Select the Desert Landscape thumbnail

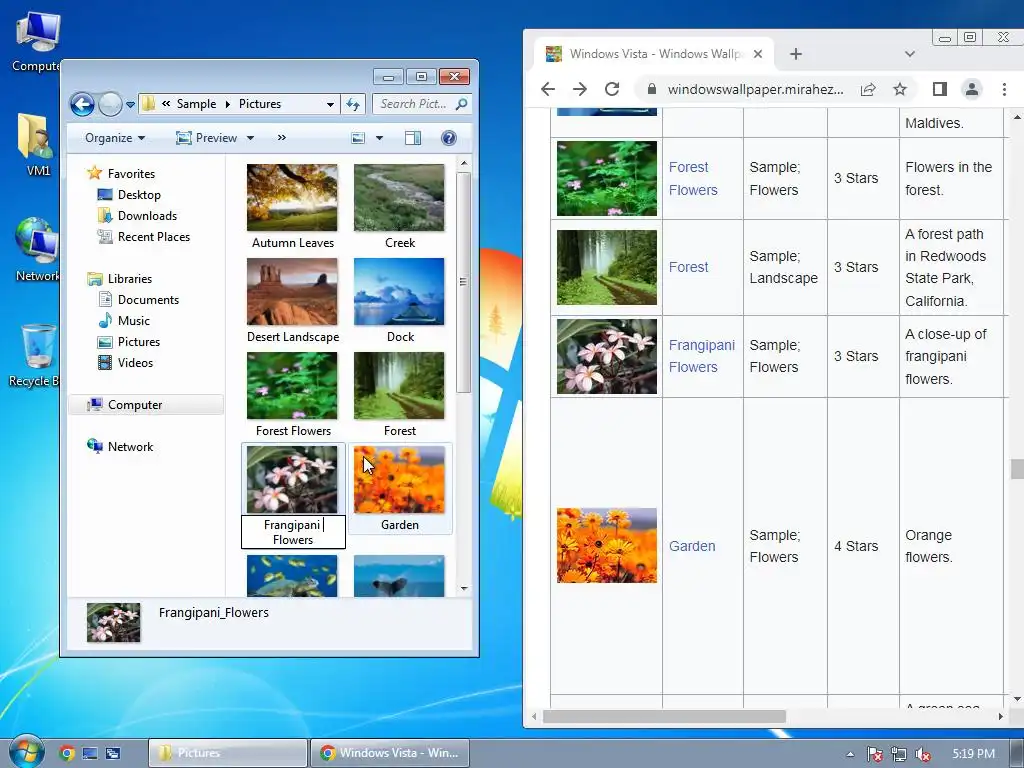292,291
